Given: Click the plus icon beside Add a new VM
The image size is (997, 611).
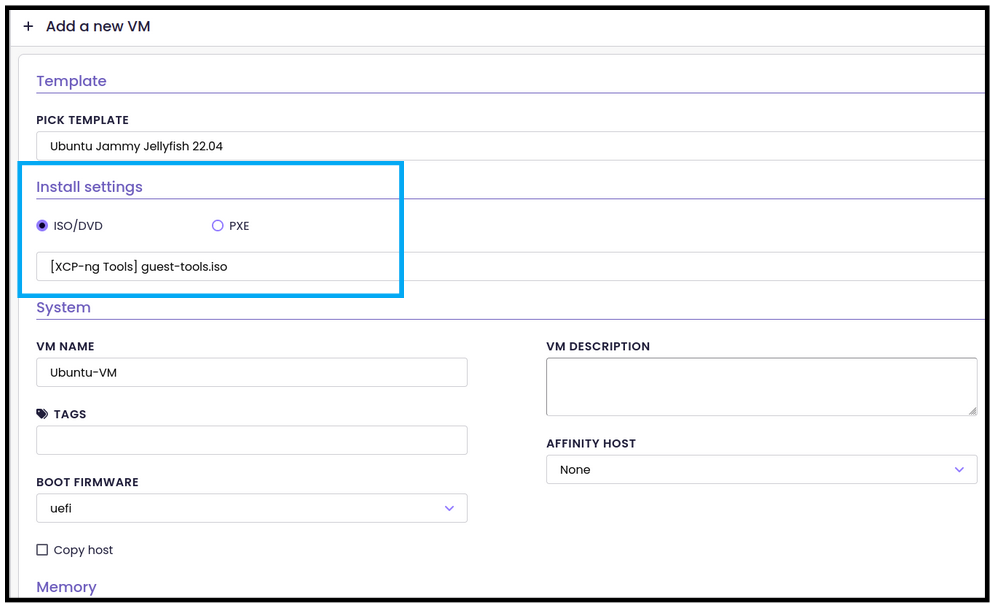Looking at the screenshot, I should coord(28,27).
